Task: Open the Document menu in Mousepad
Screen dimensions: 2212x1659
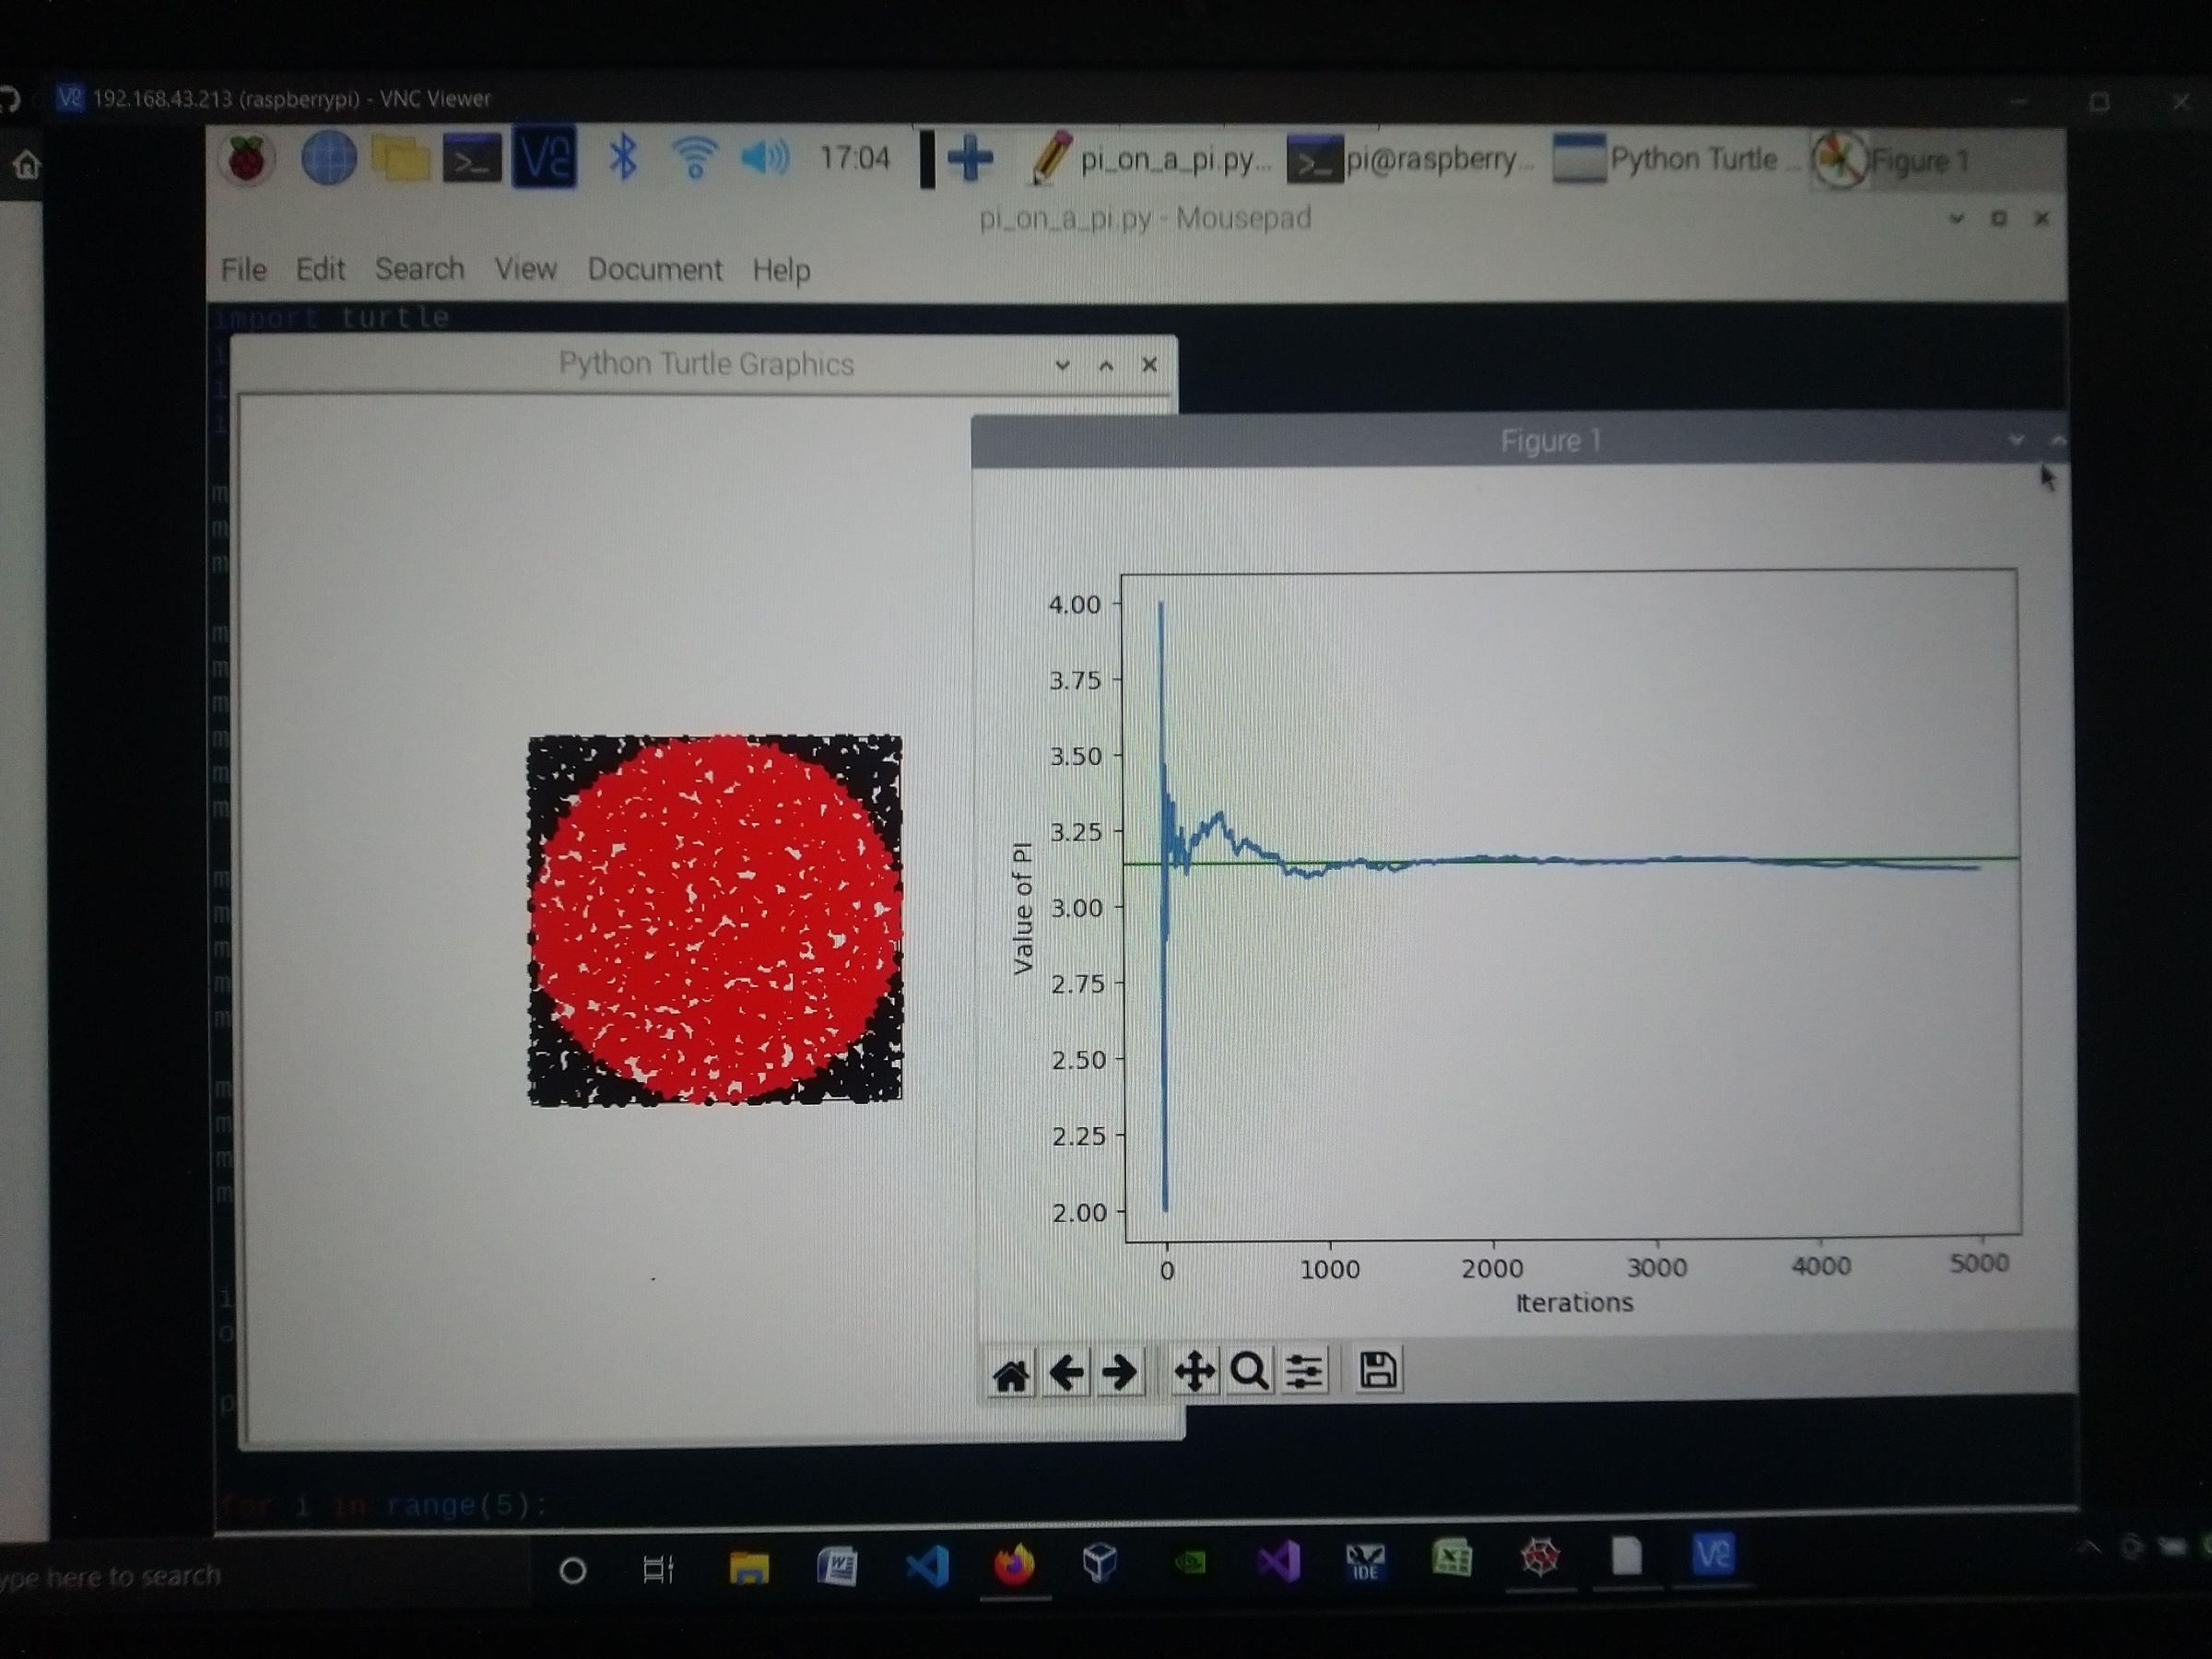Action: (656, 270)
